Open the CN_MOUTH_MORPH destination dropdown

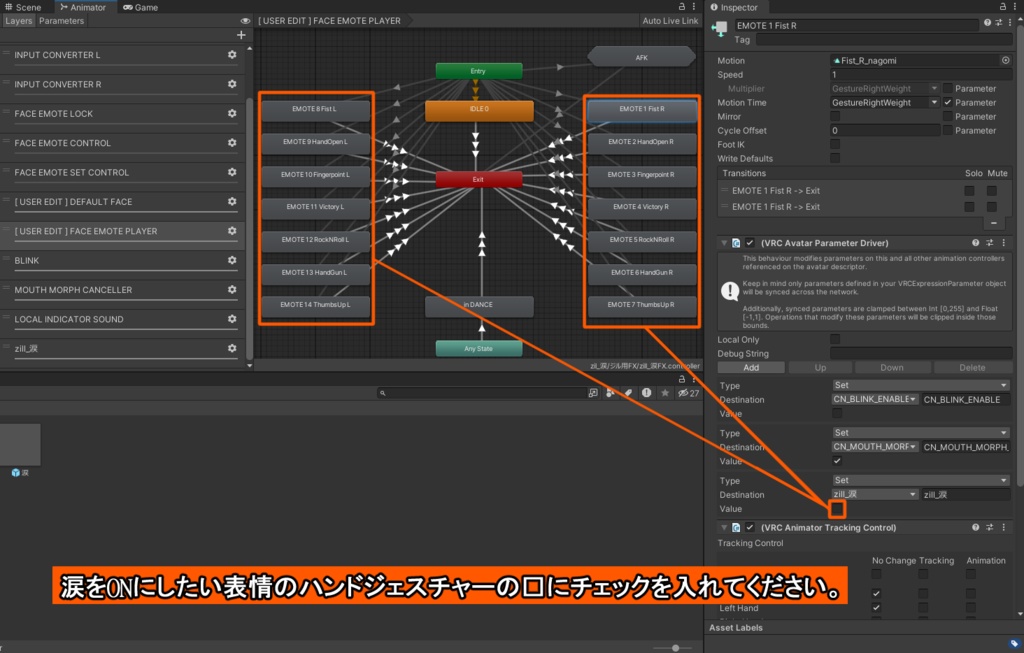click(x=874, y=447)
